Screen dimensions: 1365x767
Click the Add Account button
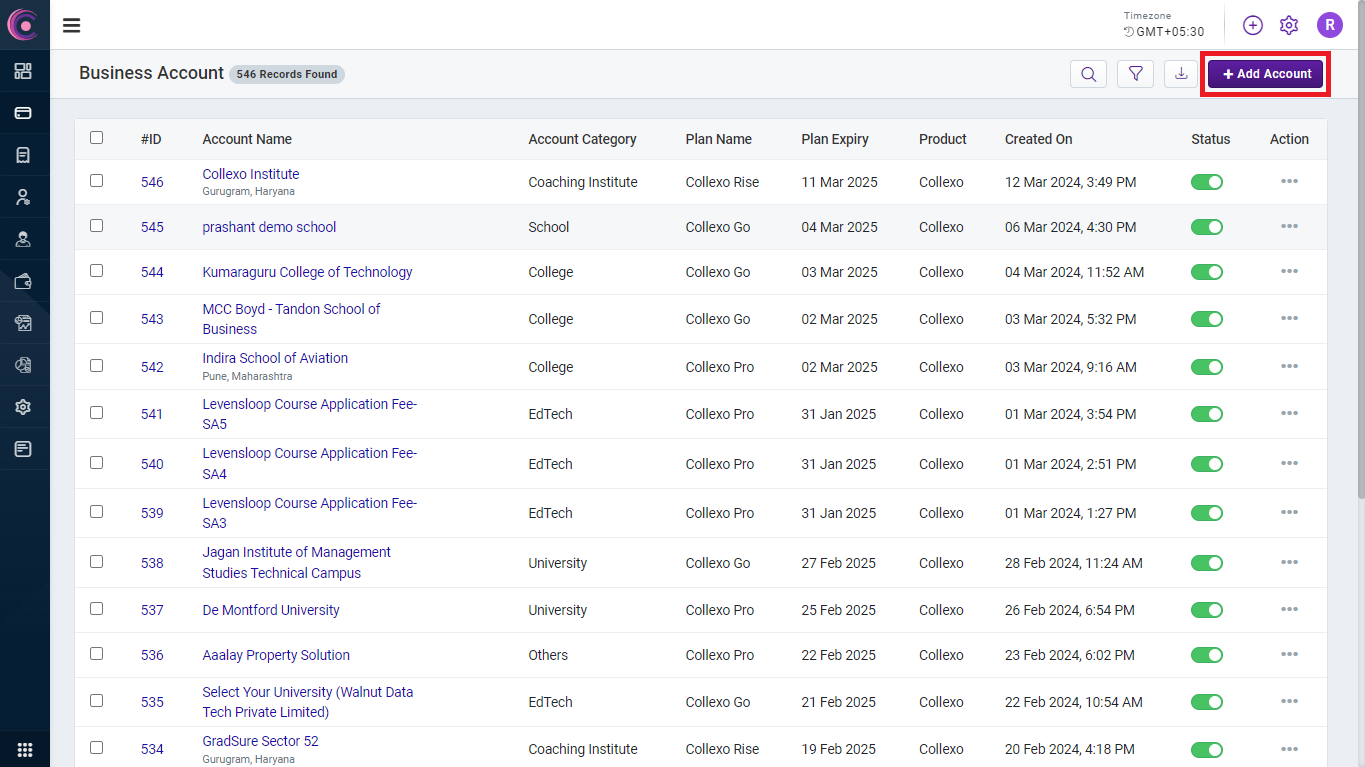pos(1265,74)
